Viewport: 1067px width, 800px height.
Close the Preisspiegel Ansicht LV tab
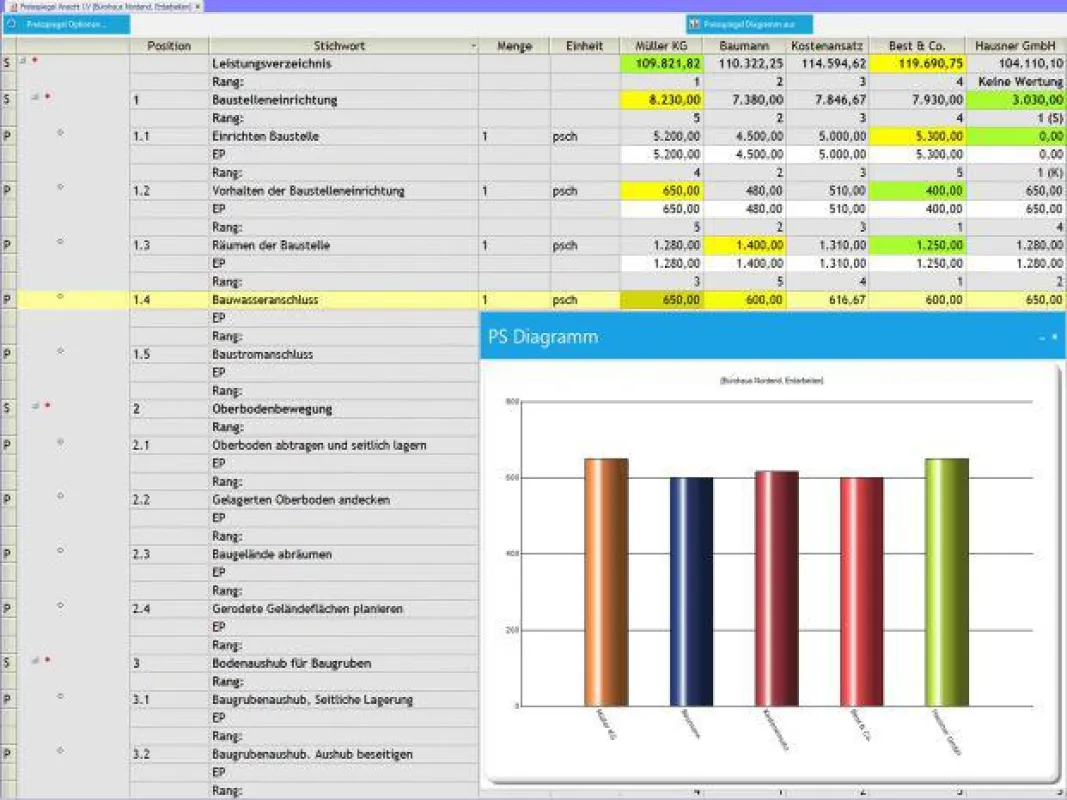point(198,6)
